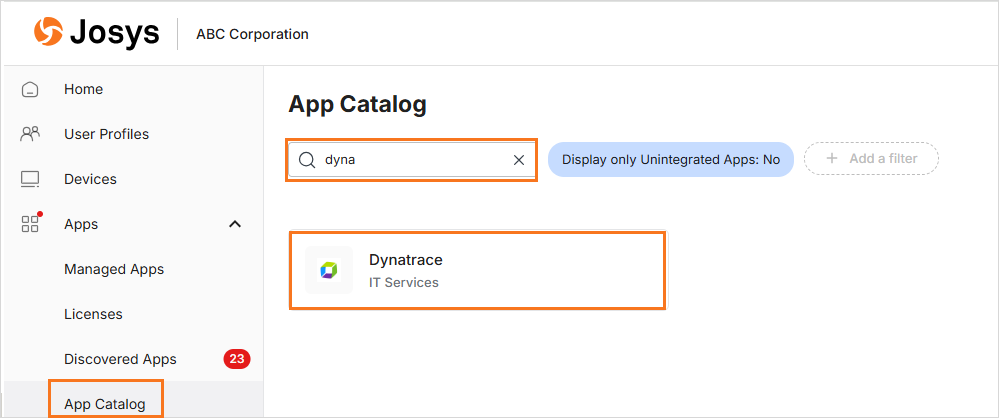999x418 pixels.
Task: Click the plus icon on Add a filter
Action: coord(831,159)
